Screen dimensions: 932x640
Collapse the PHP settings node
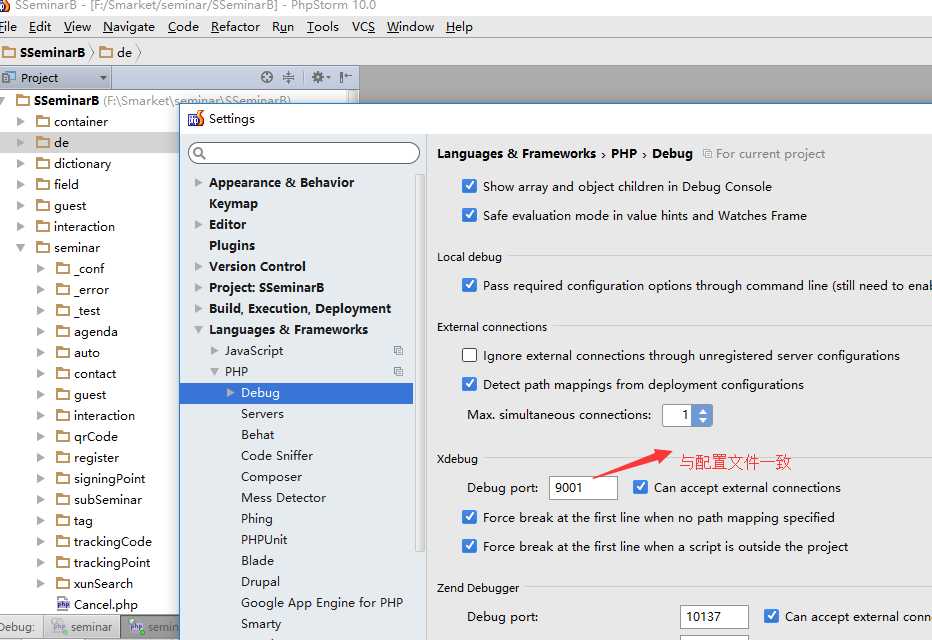tap(215, 371)
